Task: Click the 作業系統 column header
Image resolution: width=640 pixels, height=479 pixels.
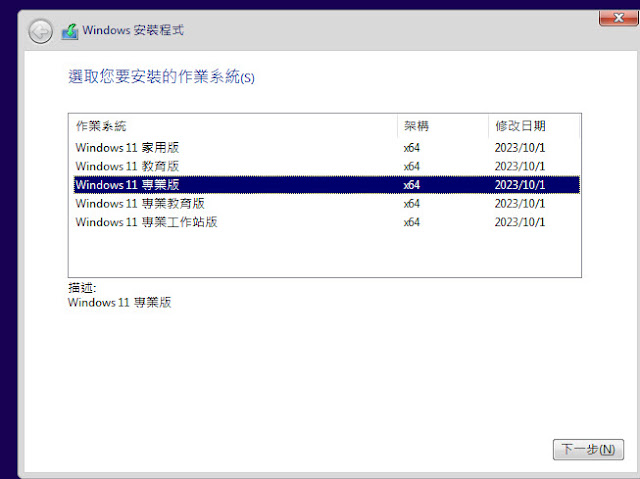Action: point(233,126)
